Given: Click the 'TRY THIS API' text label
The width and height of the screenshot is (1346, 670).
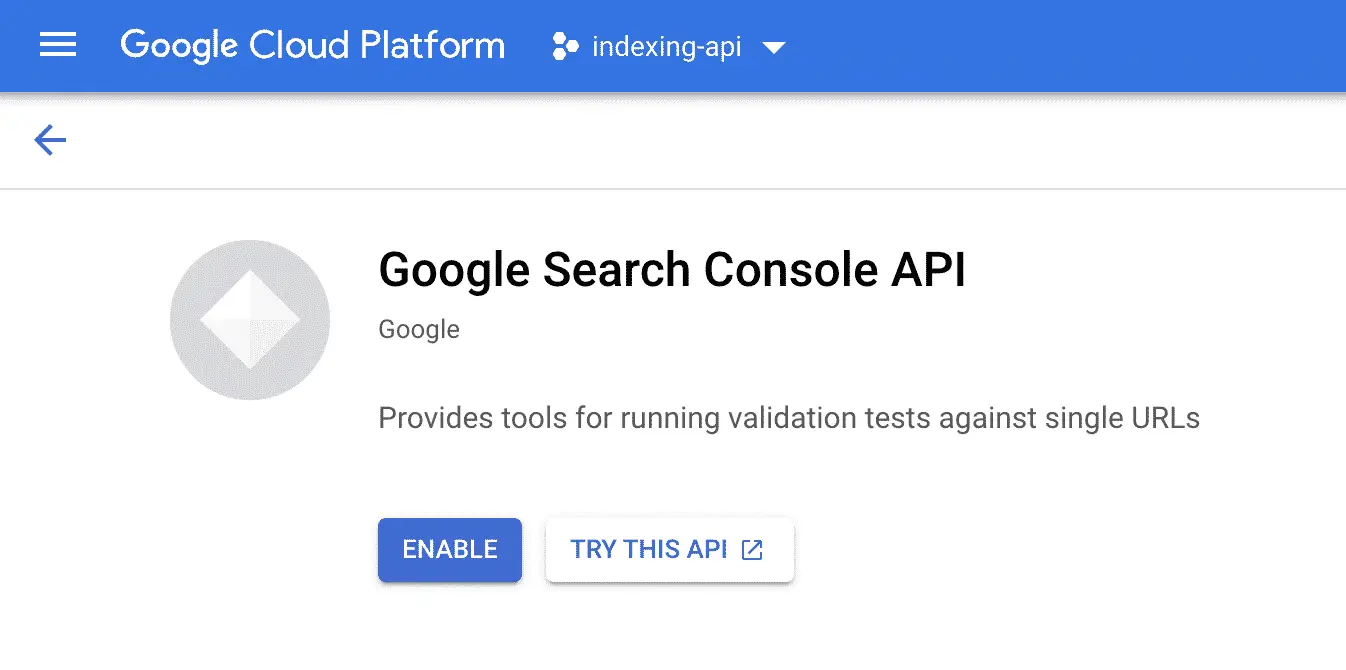Looking at the screenshot, I should [648, 549].
